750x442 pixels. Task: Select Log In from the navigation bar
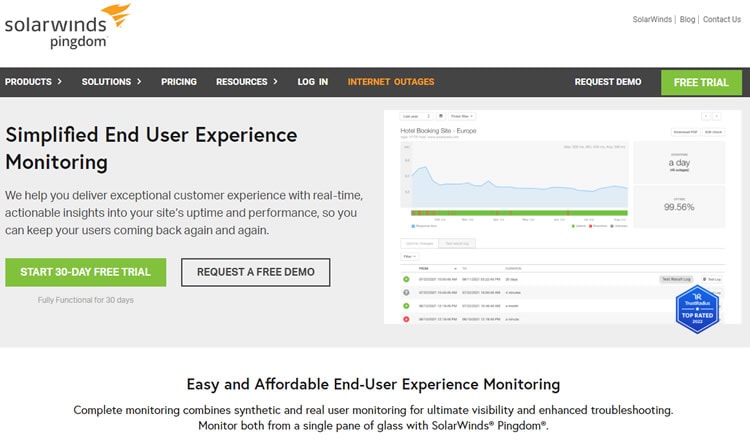[313, 82]
